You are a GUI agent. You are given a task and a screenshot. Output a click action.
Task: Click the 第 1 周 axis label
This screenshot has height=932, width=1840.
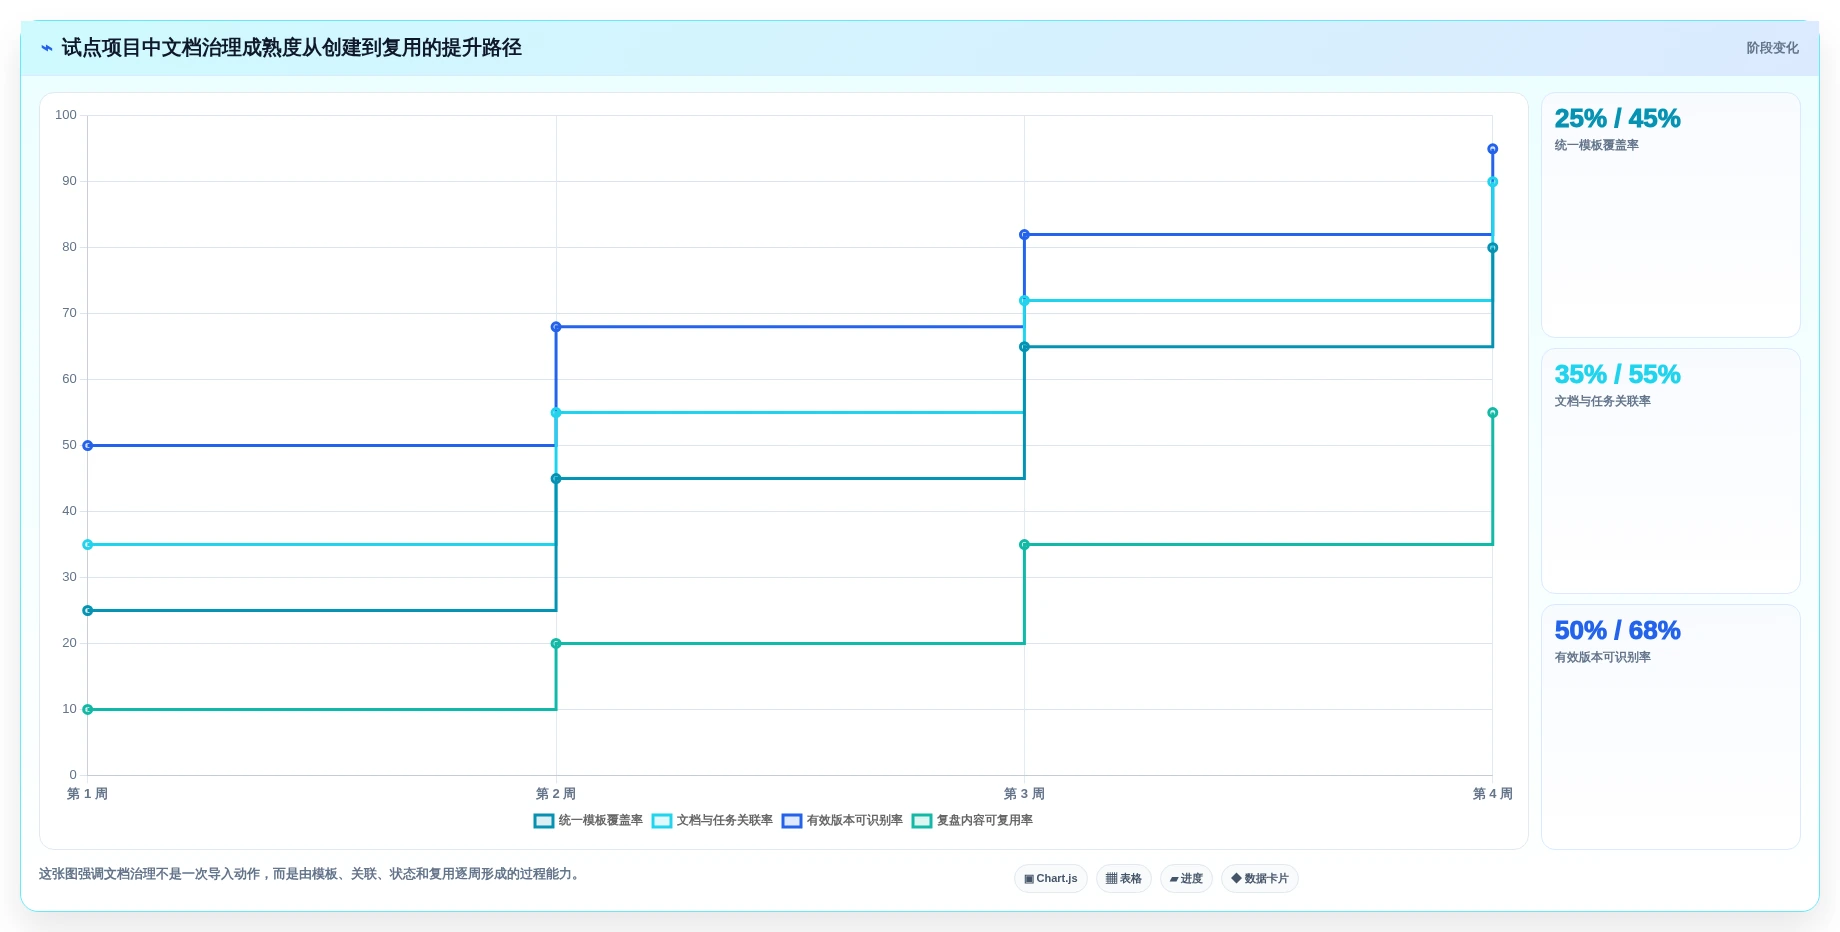tap(87, 794)
